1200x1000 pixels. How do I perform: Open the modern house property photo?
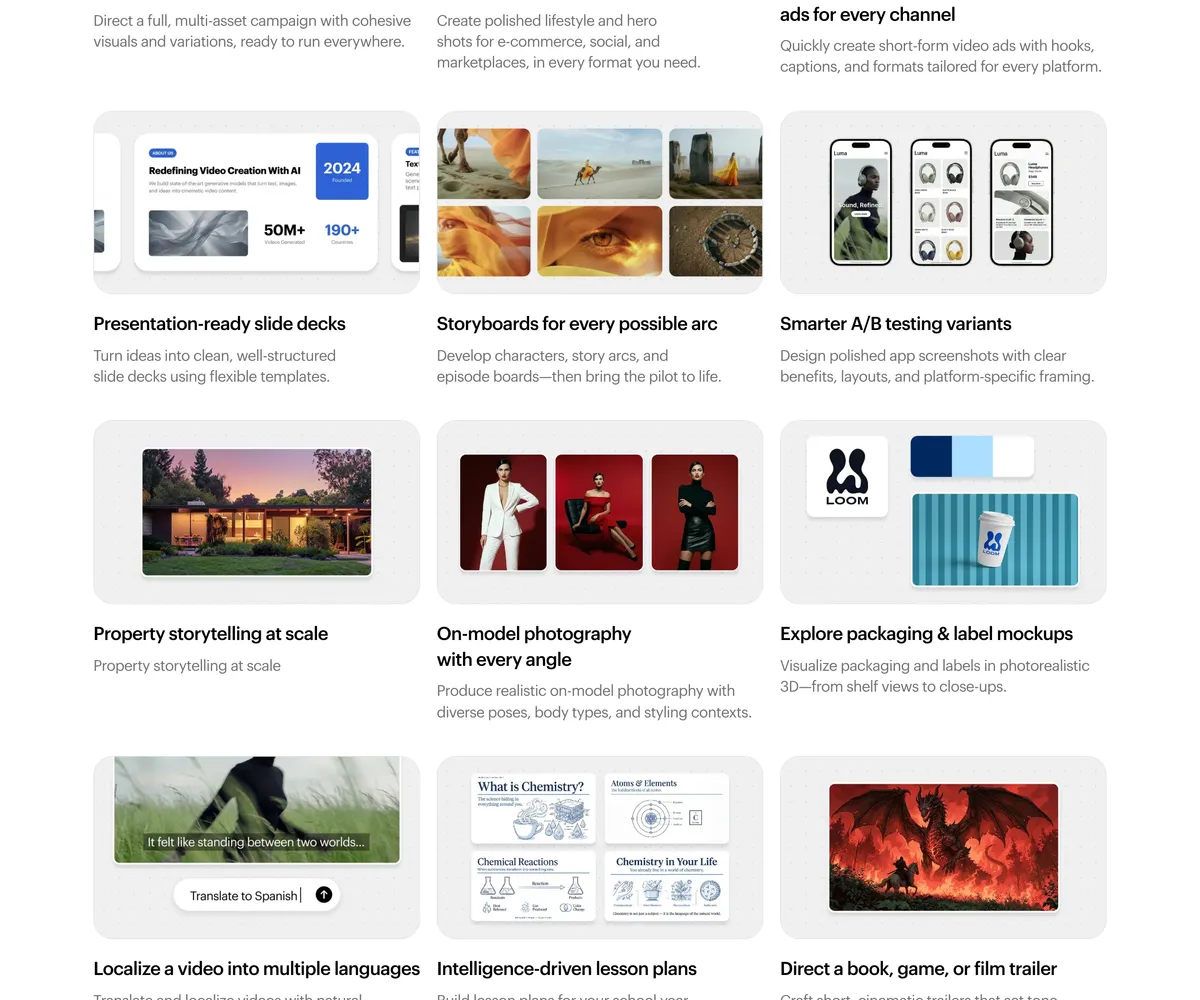257,512
